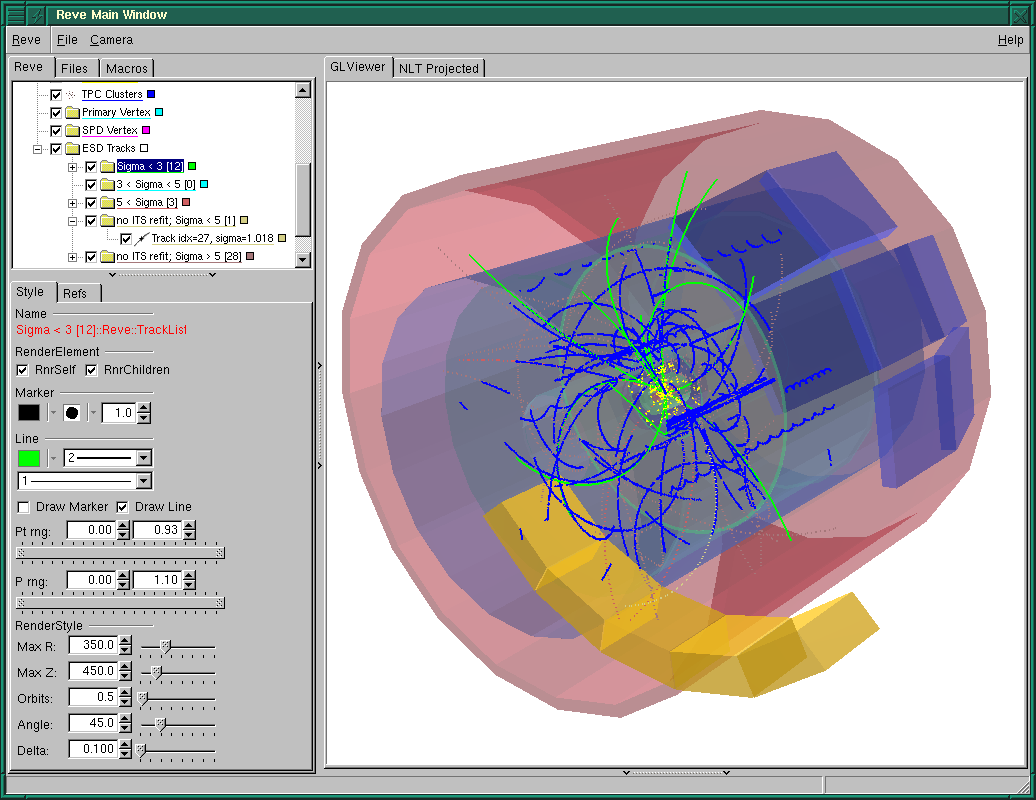
Task: Click Help in the top-right corner
Action: (1010, 40)
